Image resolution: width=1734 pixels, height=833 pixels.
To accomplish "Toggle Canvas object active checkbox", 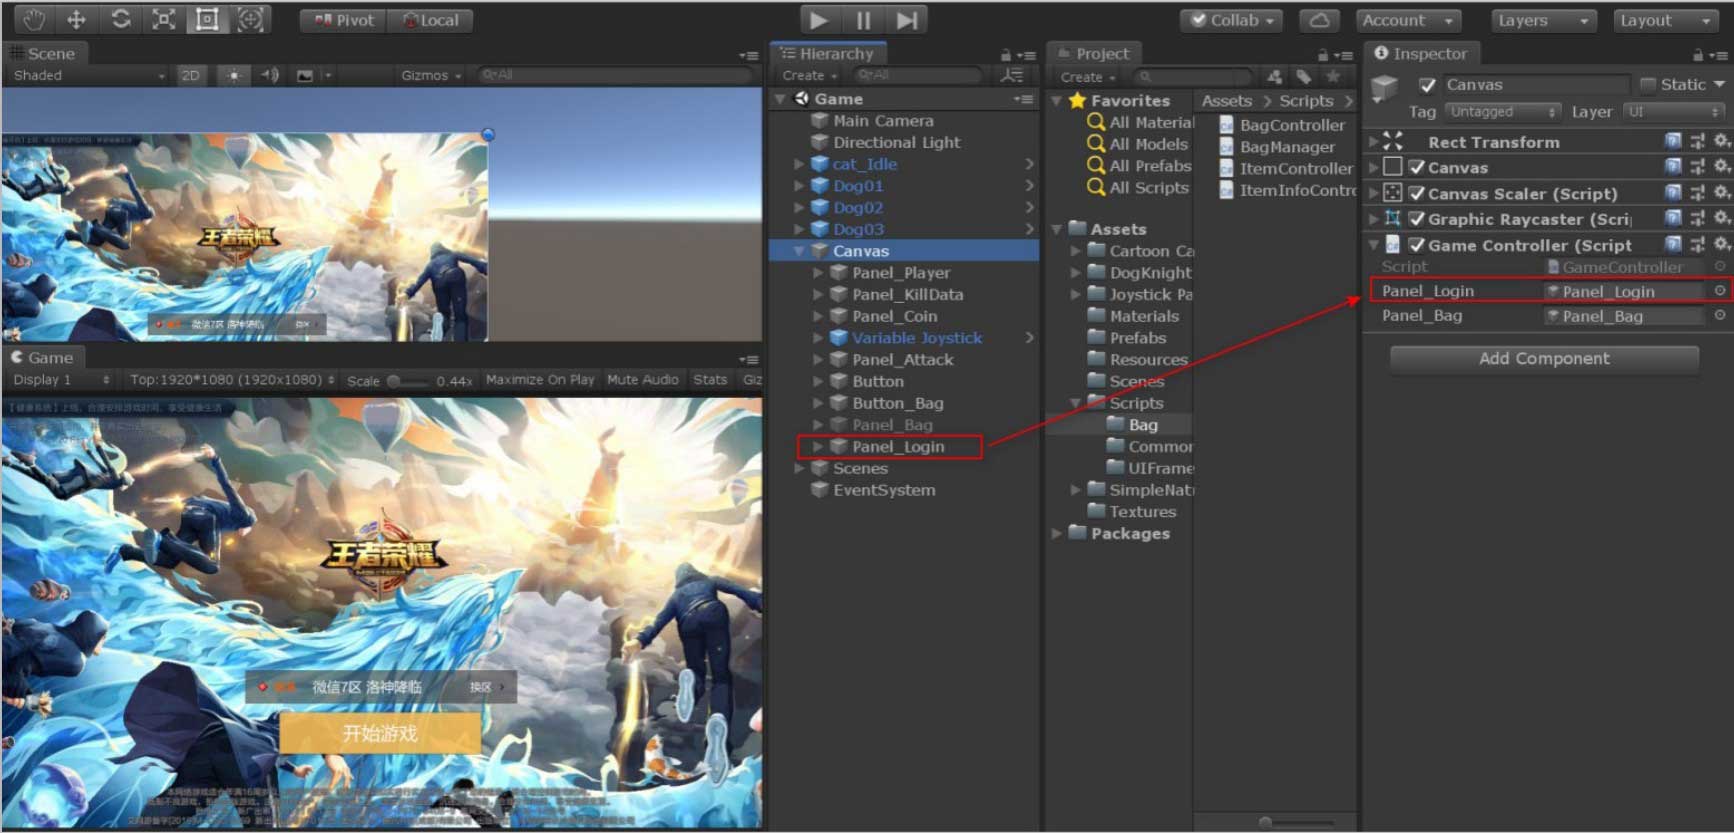I will click(1428, 85).
